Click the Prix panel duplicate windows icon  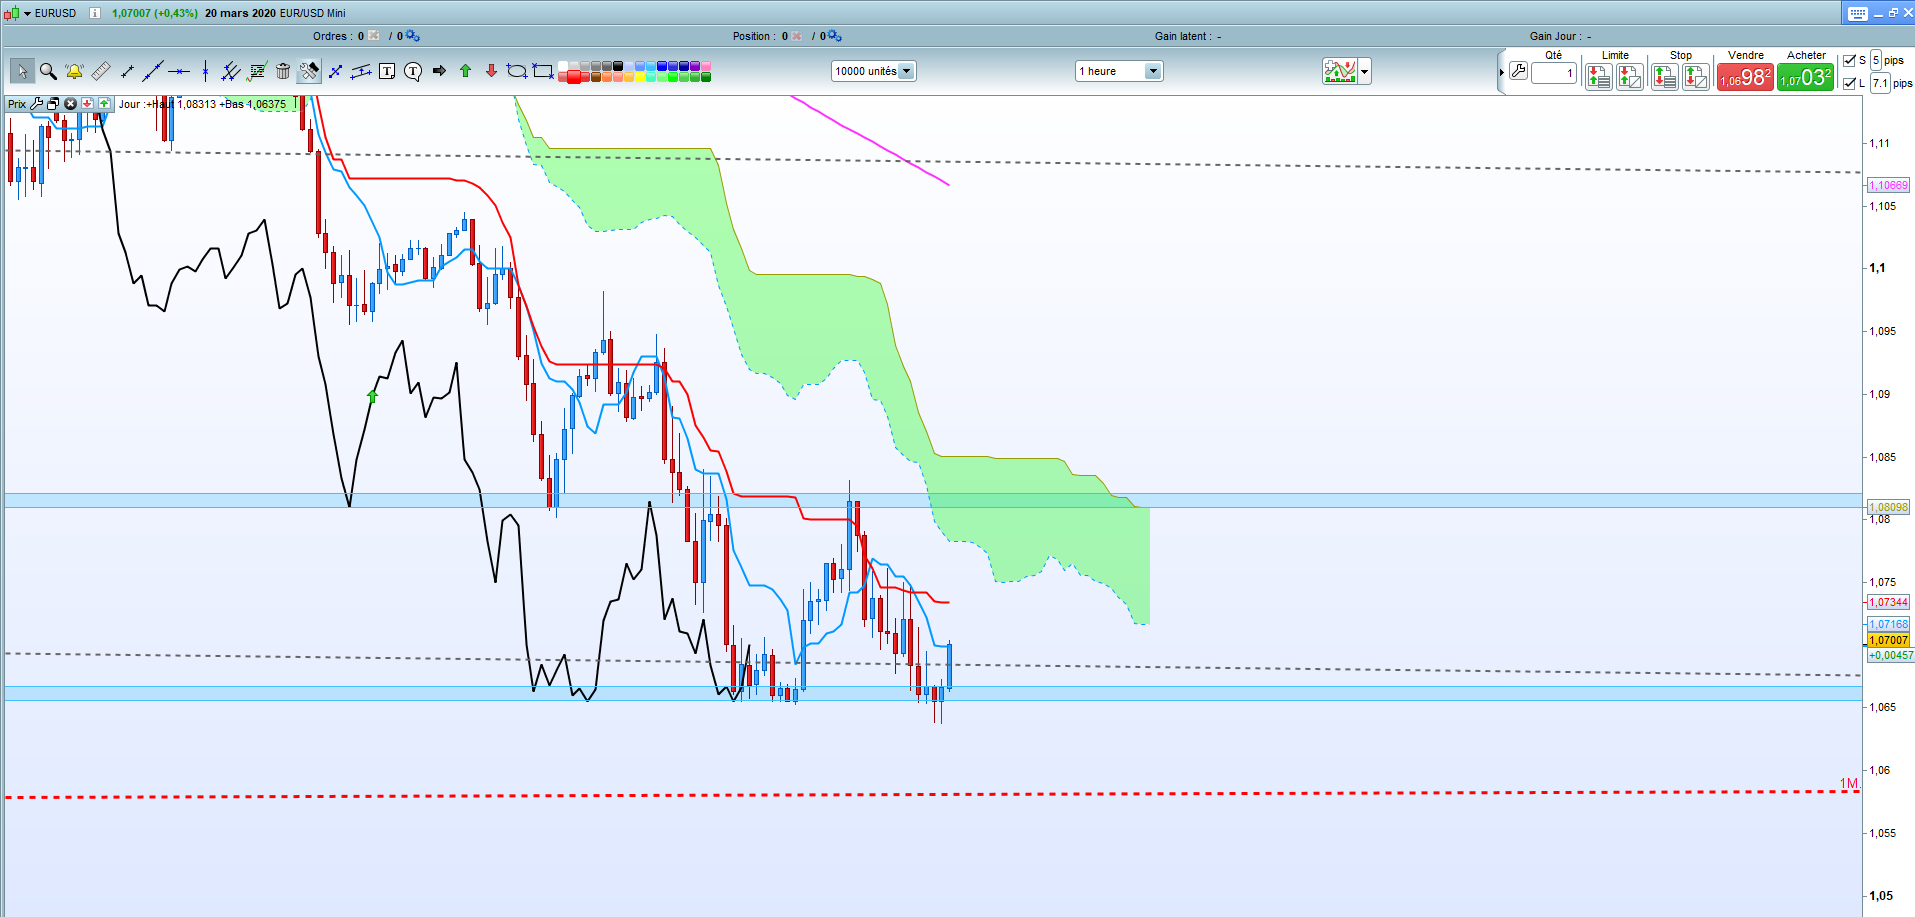54,104
